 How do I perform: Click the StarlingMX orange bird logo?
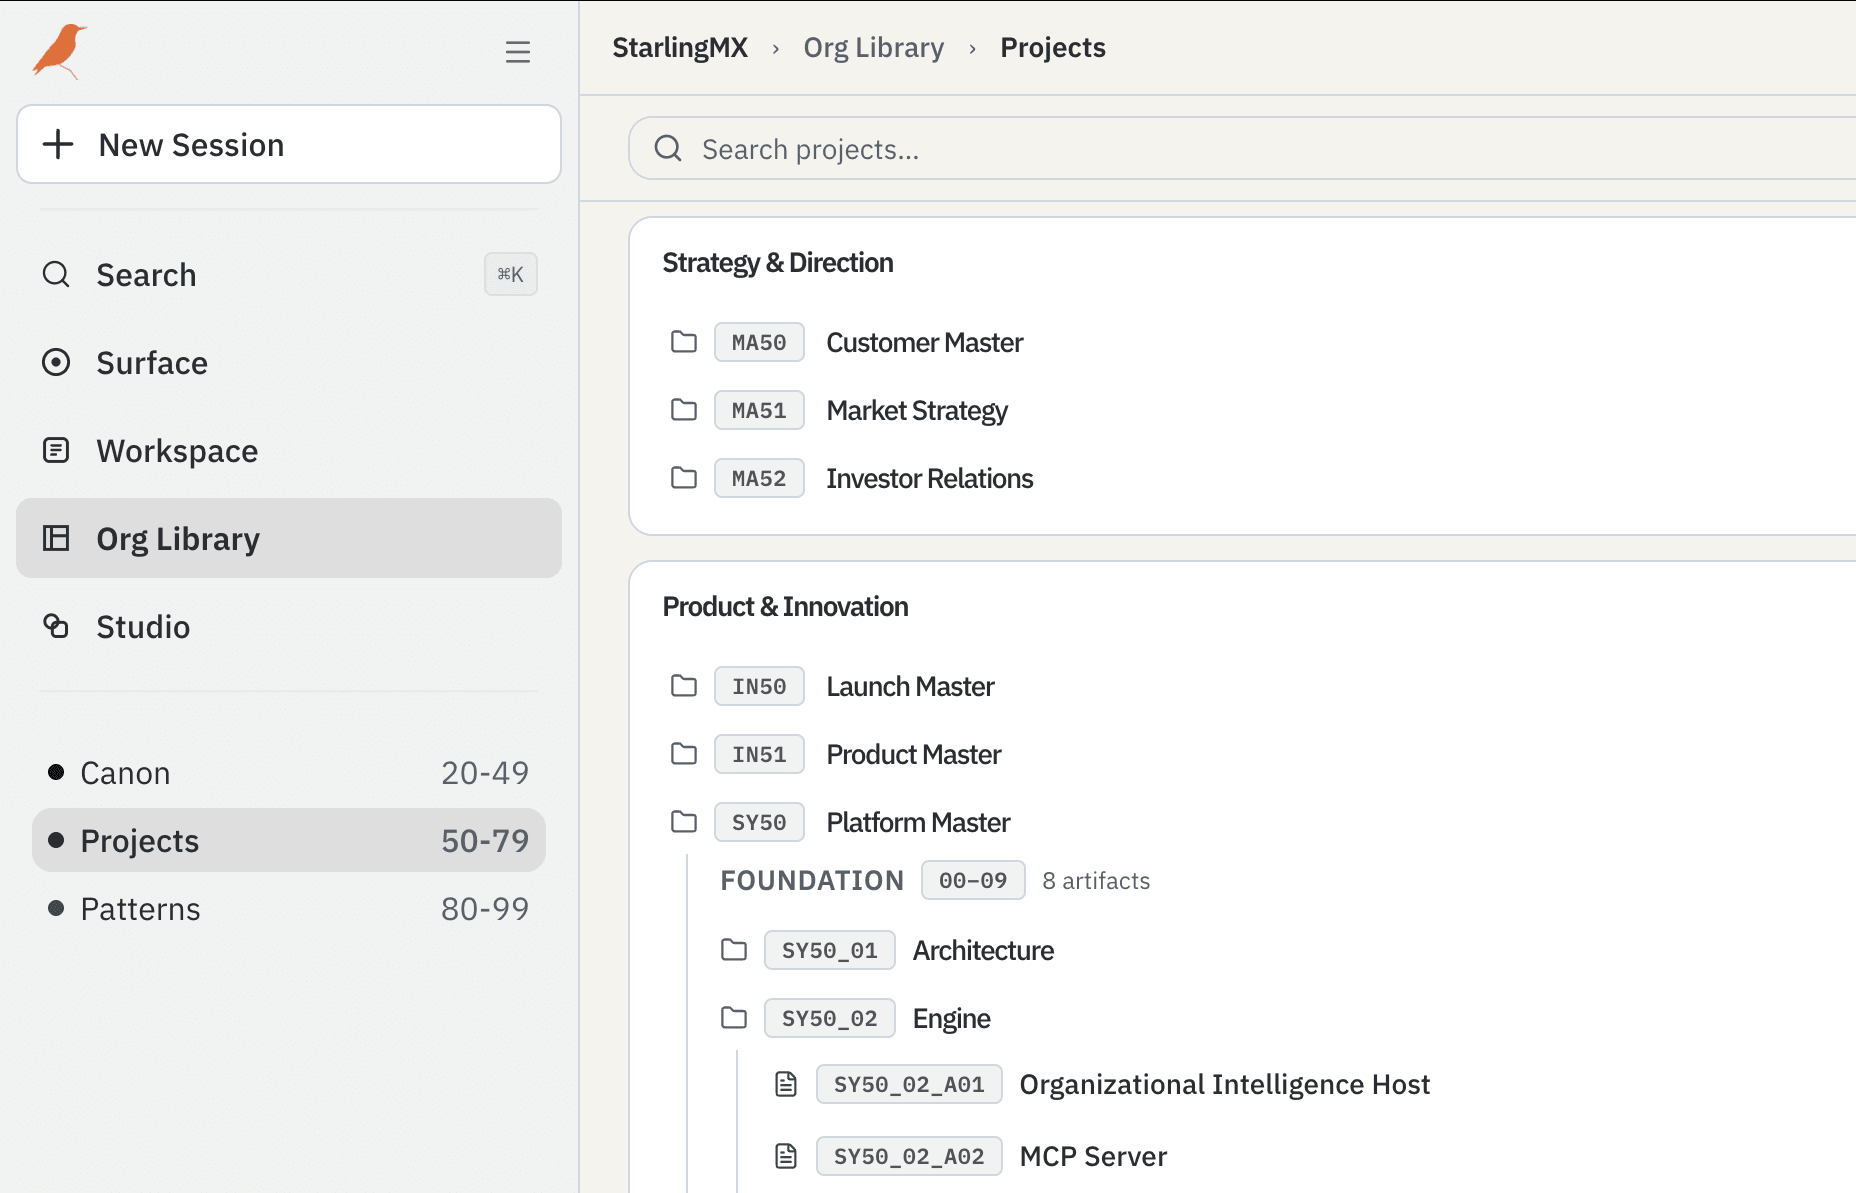coord(59,51)
